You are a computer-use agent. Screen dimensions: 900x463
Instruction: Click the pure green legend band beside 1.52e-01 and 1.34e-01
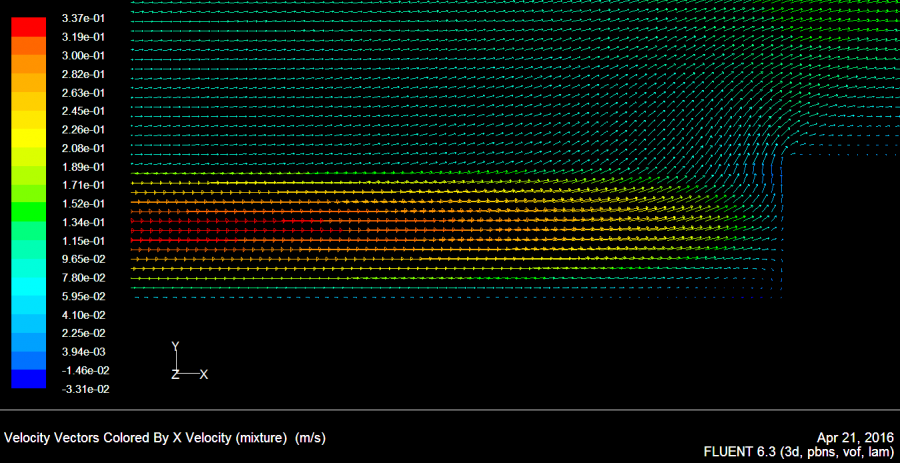[x=28, y=213]
